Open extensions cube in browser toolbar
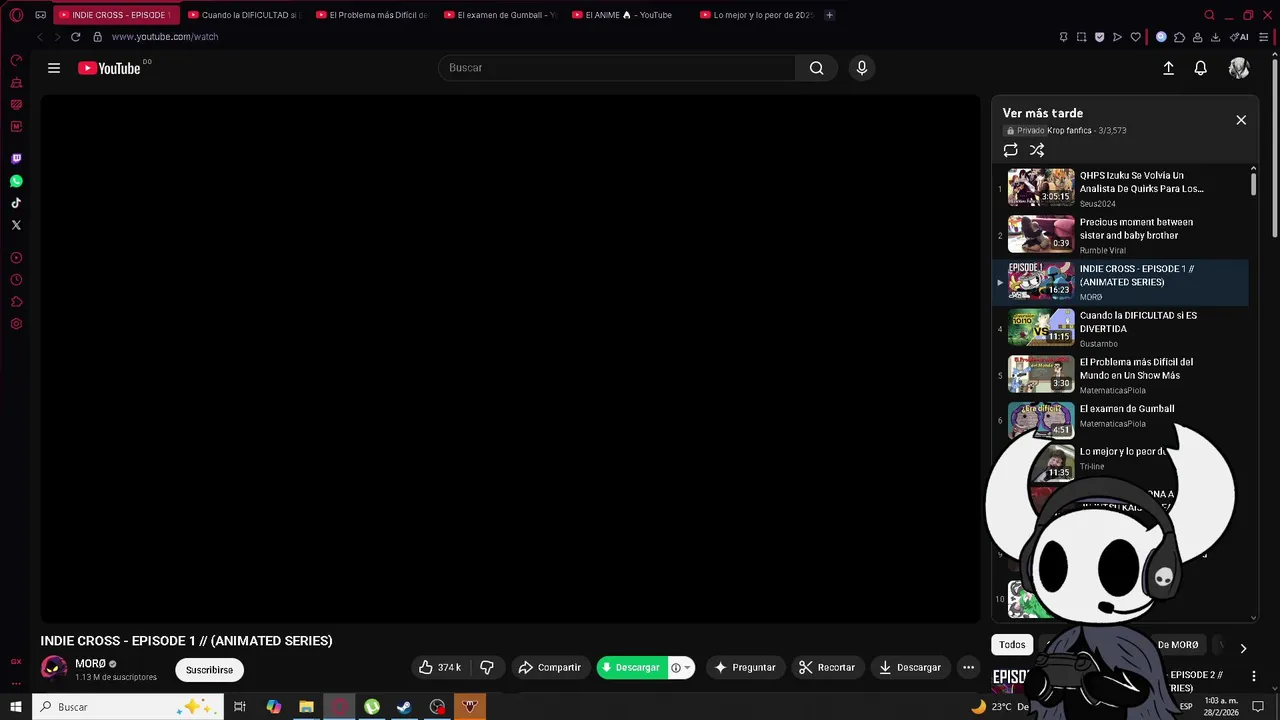Screen dimensions: 1280x720 tap(1180, 37)
